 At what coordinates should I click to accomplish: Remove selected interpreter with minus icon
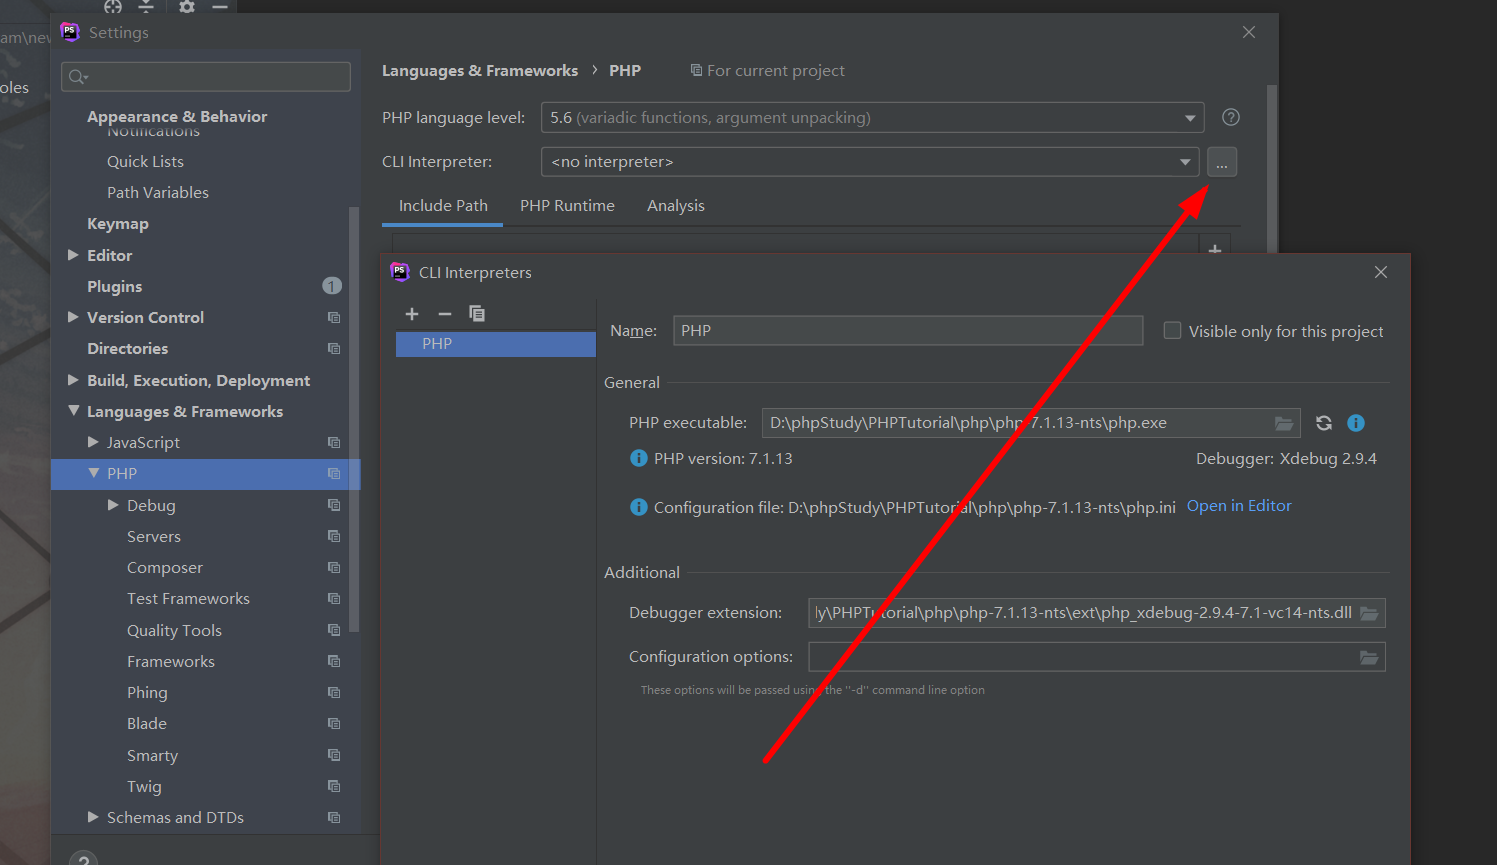pos(445,314)
